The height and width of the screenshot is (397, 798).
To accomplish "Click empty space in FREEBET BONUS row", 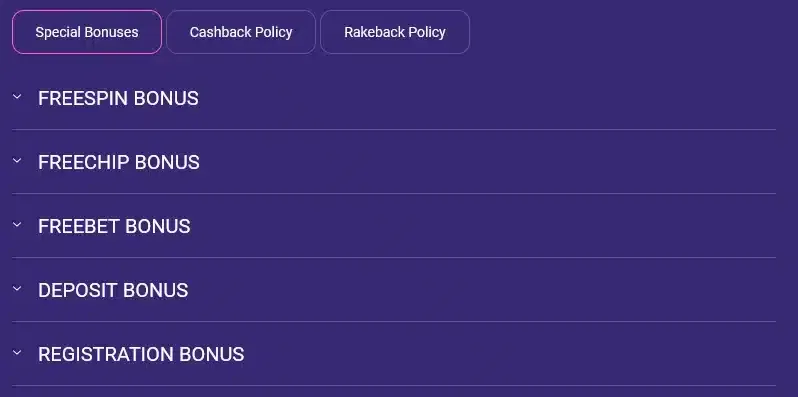I will coord(483,226).
